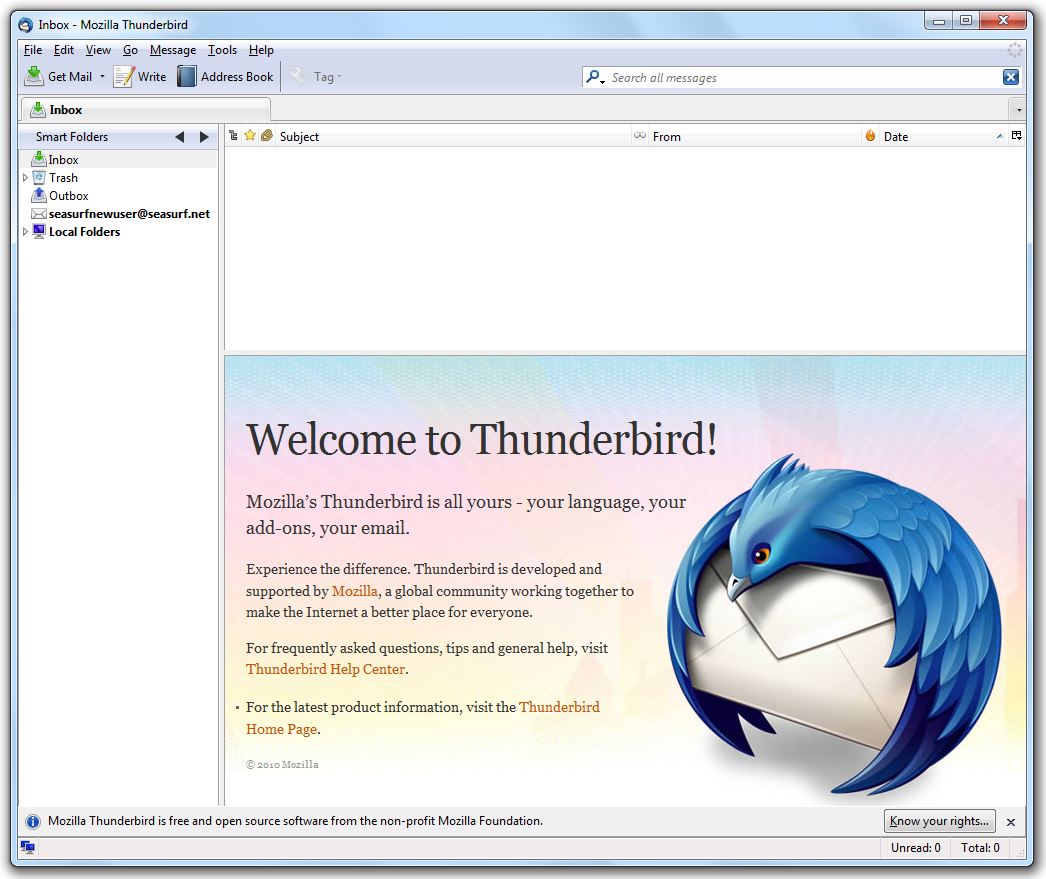Click the Total: 0 status text
Image resolution: width=1046 pixels, height=879 pixels.
(980, 848)
